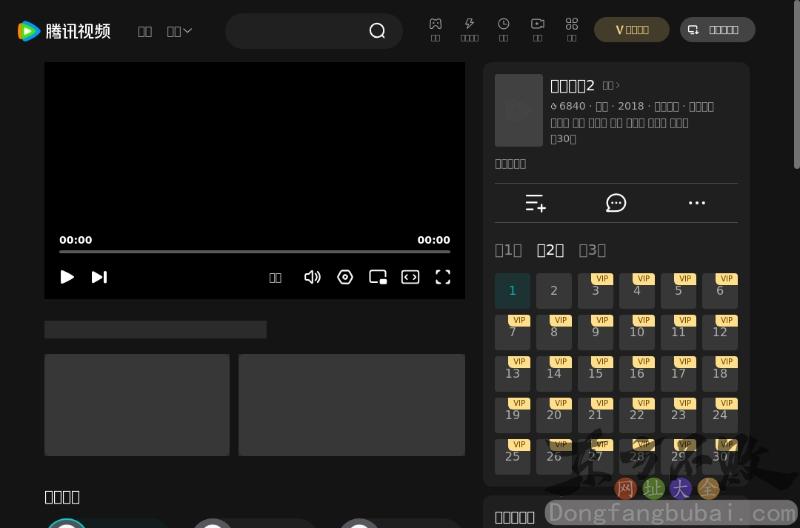Enter fullscreen using the corner brackets icon
The width and height of the screenshot is (800, 528).
pos(443,277)
